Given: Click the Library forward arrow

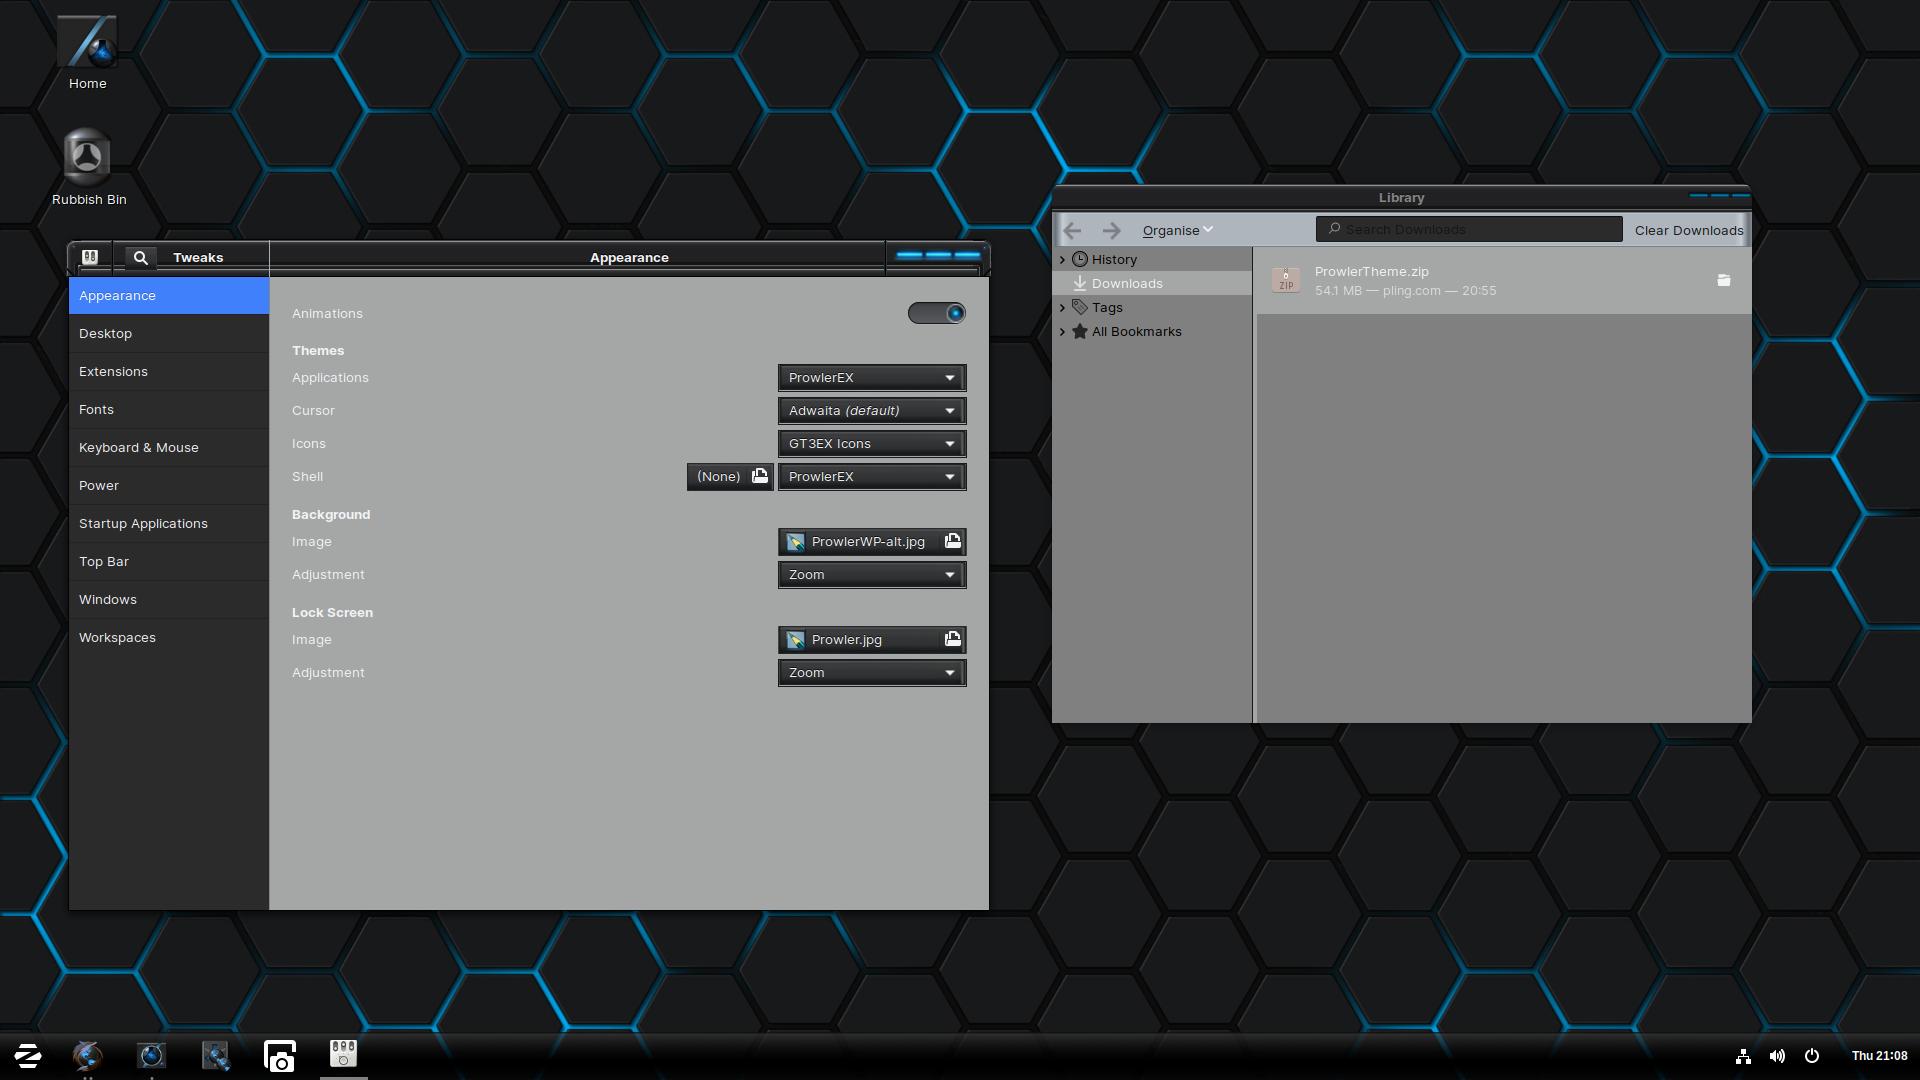Looking at the screenshot, I should click(x=1111, y=230).
